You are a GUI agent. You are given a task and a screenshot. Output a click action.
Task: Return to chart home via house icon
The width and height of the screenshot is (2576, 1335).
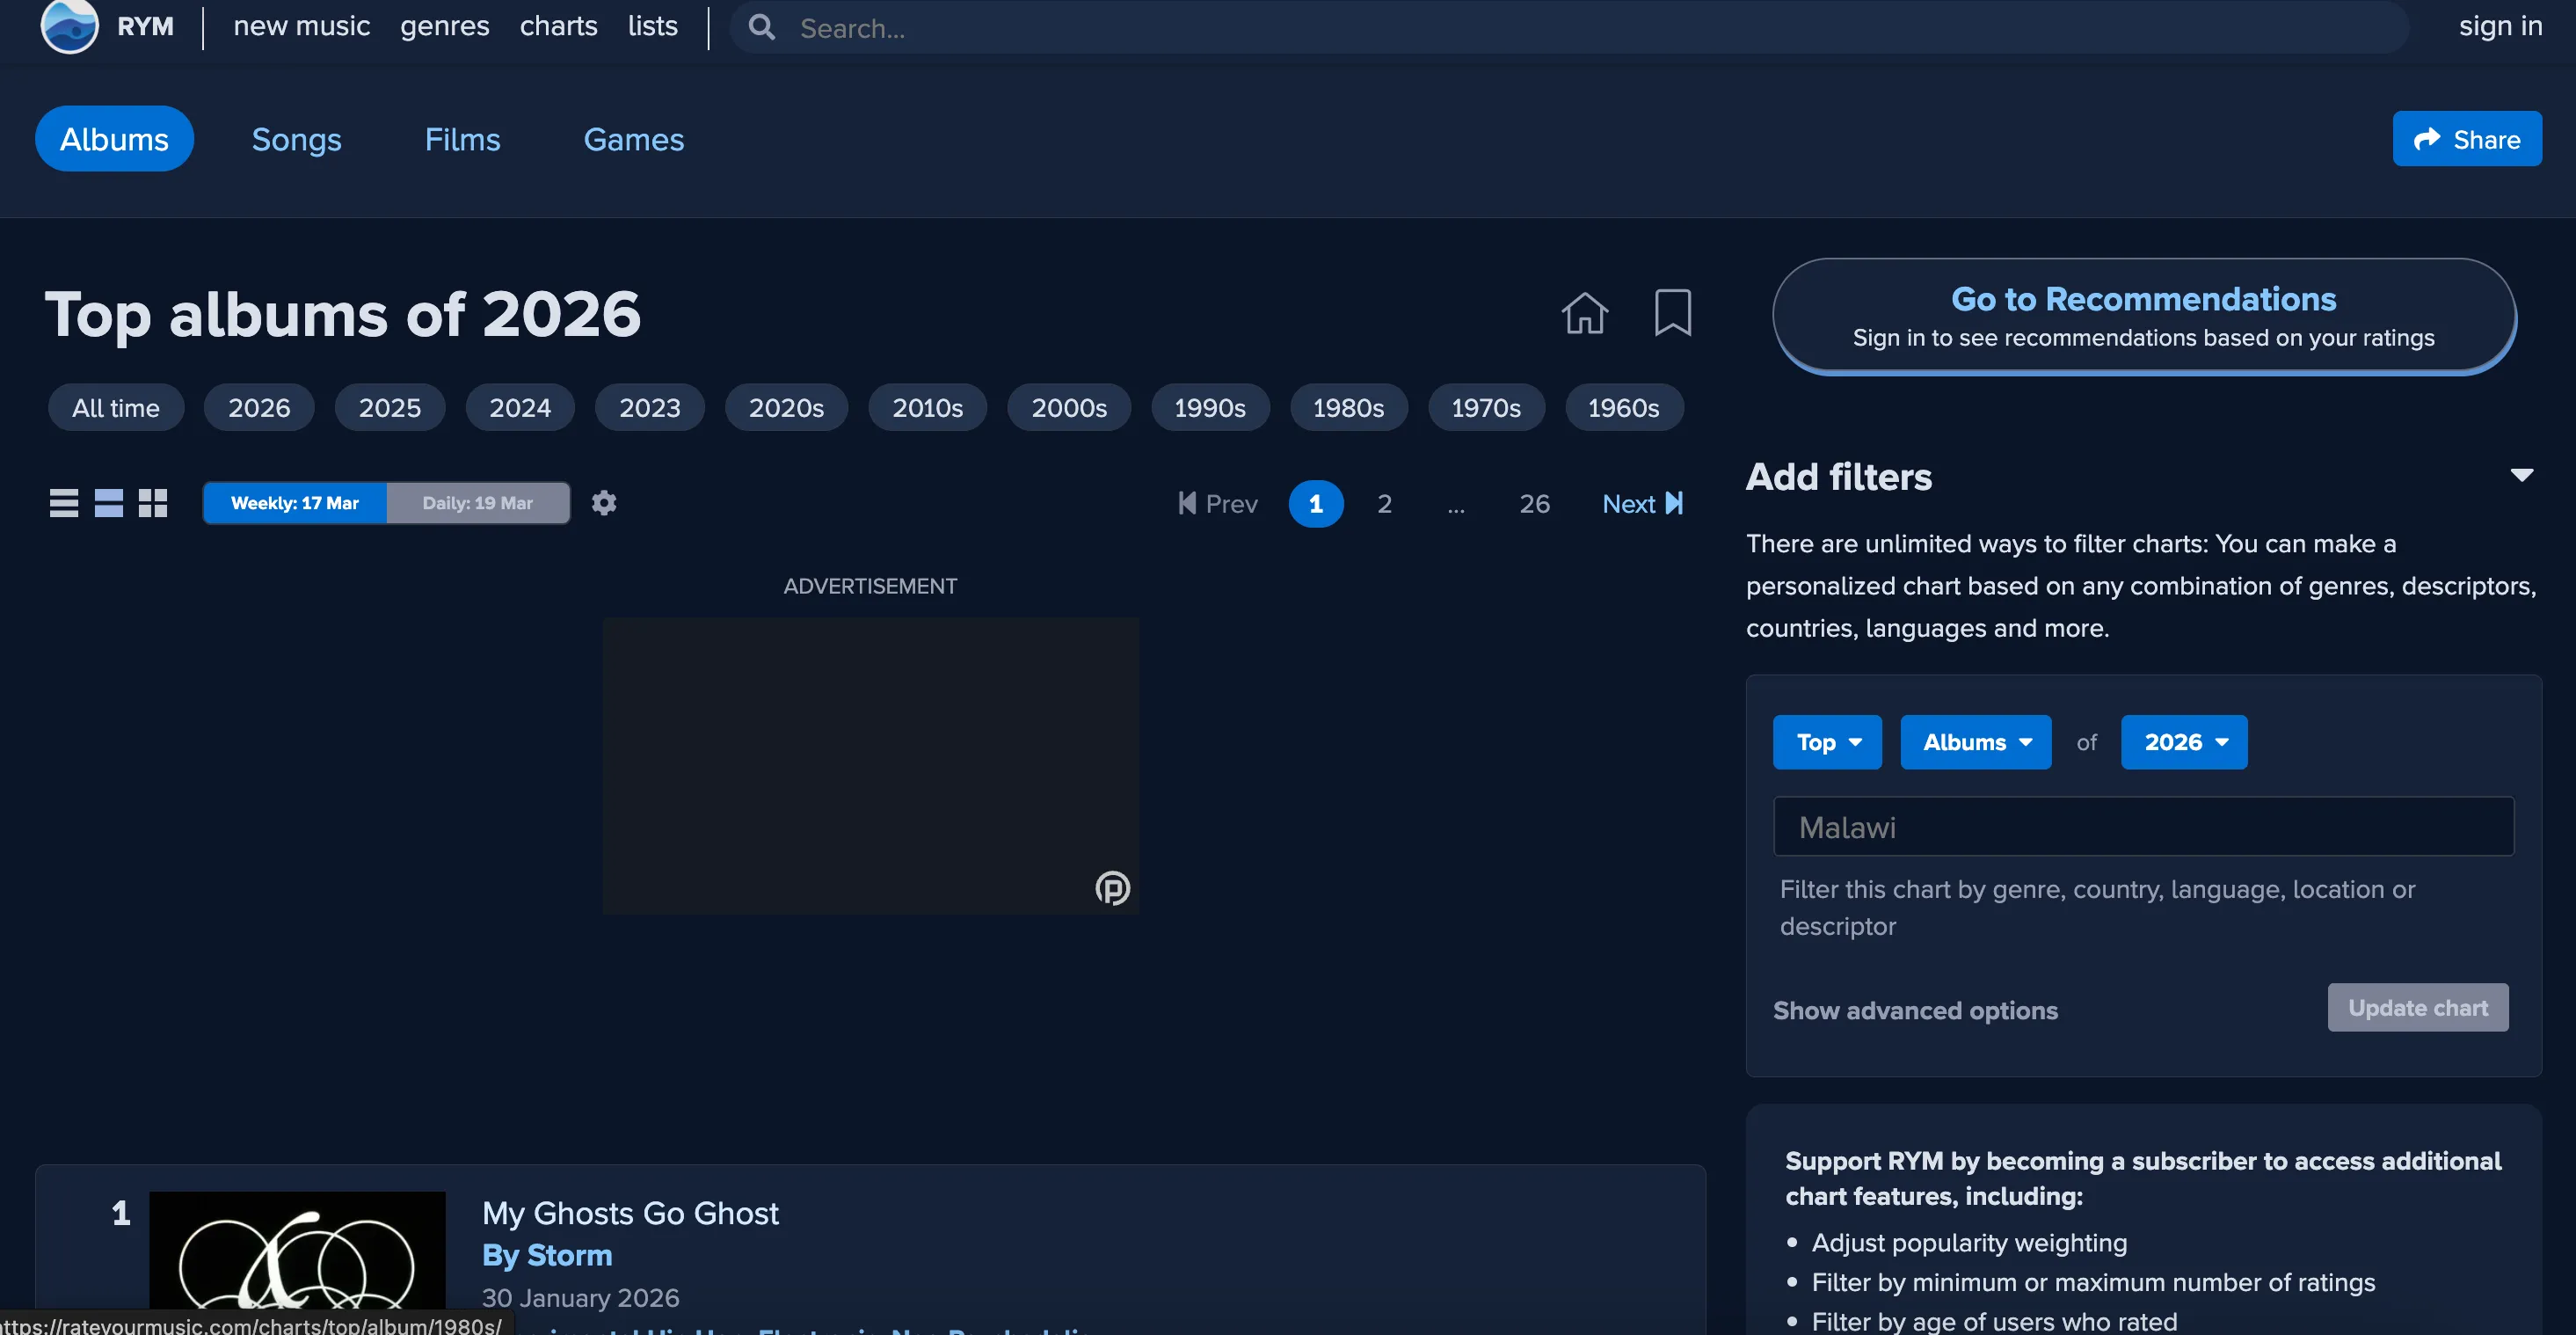tap(1584, 313)
